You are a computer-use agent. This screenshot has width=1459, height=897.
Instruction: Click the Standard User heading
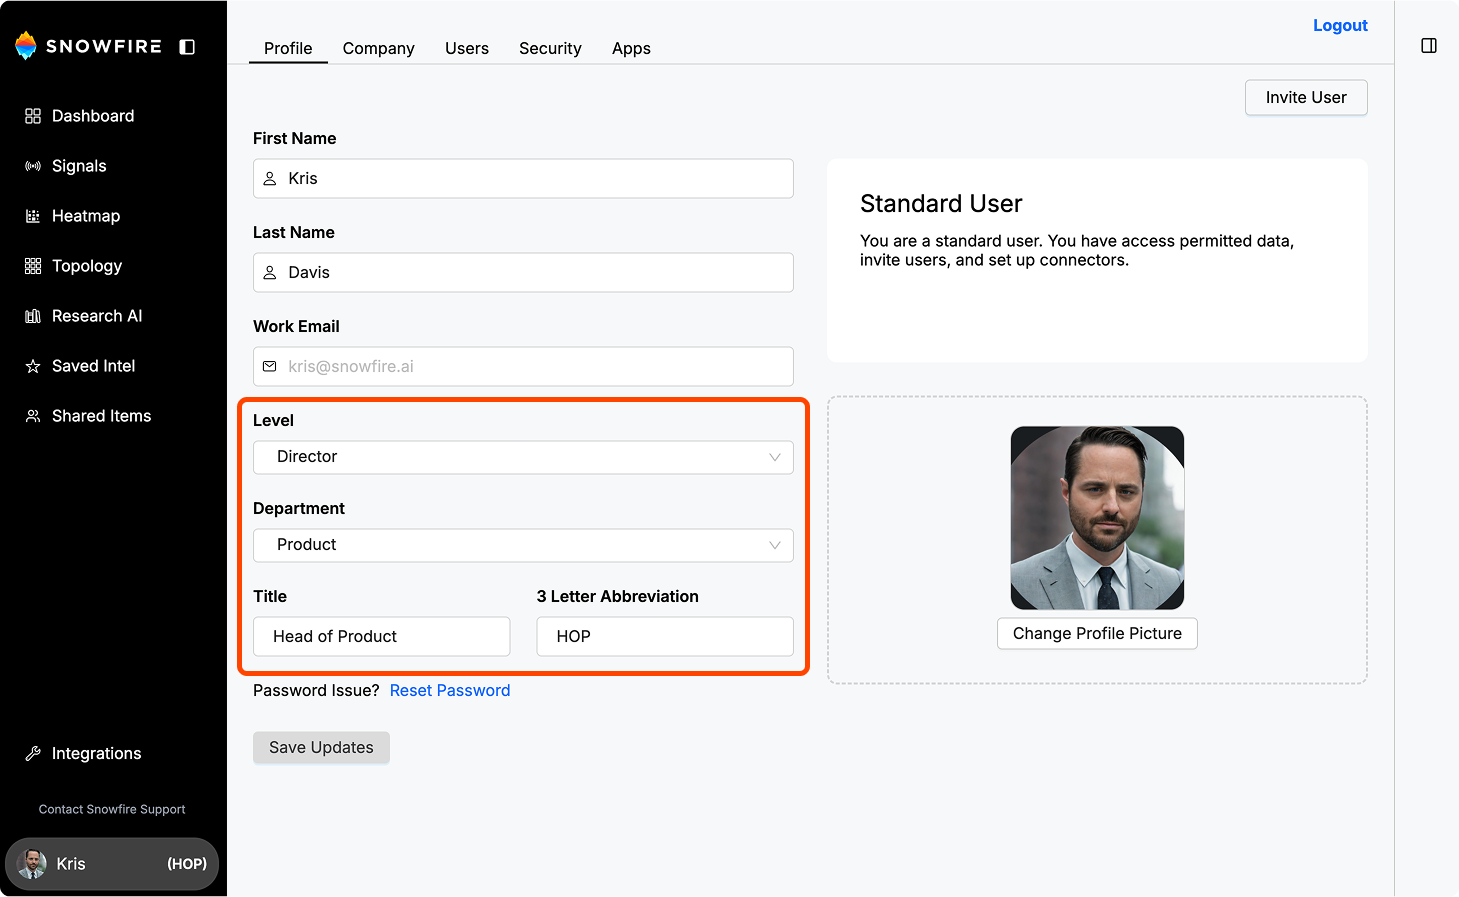(x=941, y=204)
